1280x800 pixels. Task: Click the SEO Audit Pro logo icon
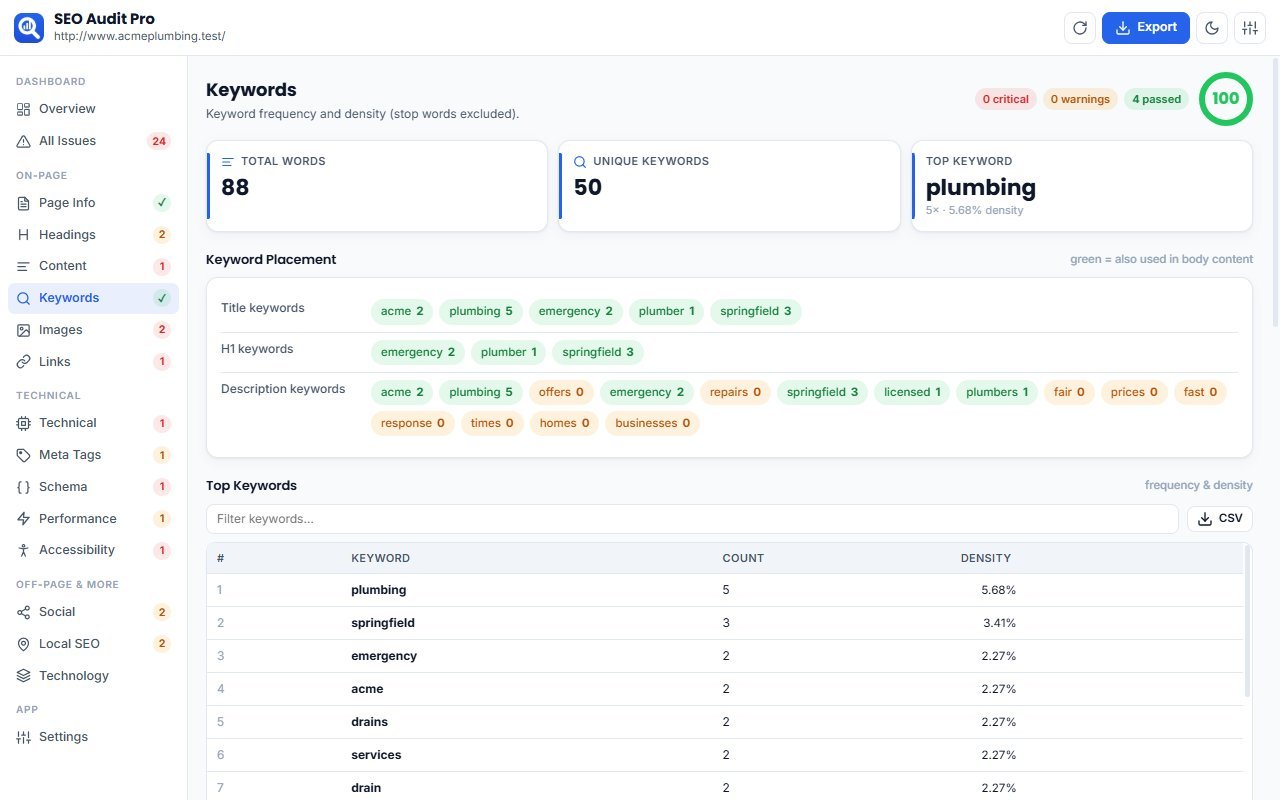click(29, 28)
